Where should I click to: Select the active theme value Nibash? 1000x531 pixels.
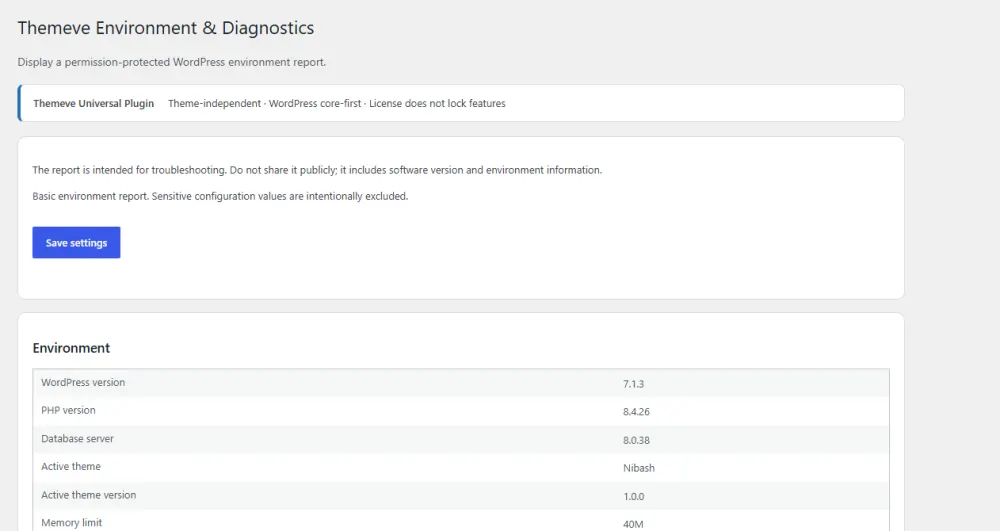click(639, 468)
